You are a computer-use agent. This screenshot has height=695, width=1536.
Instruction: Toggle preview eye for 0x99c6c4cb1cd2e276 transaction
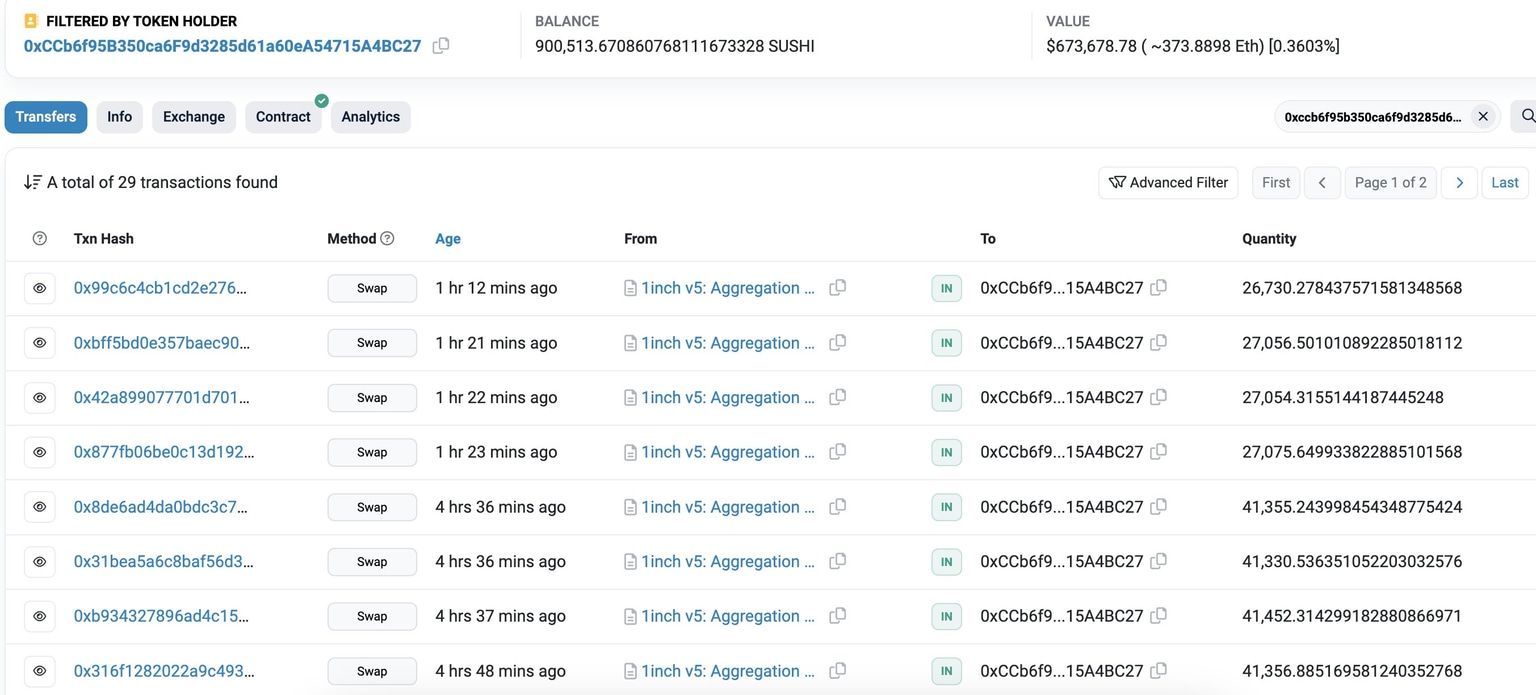pyautogui.click(x=40, y=288)
